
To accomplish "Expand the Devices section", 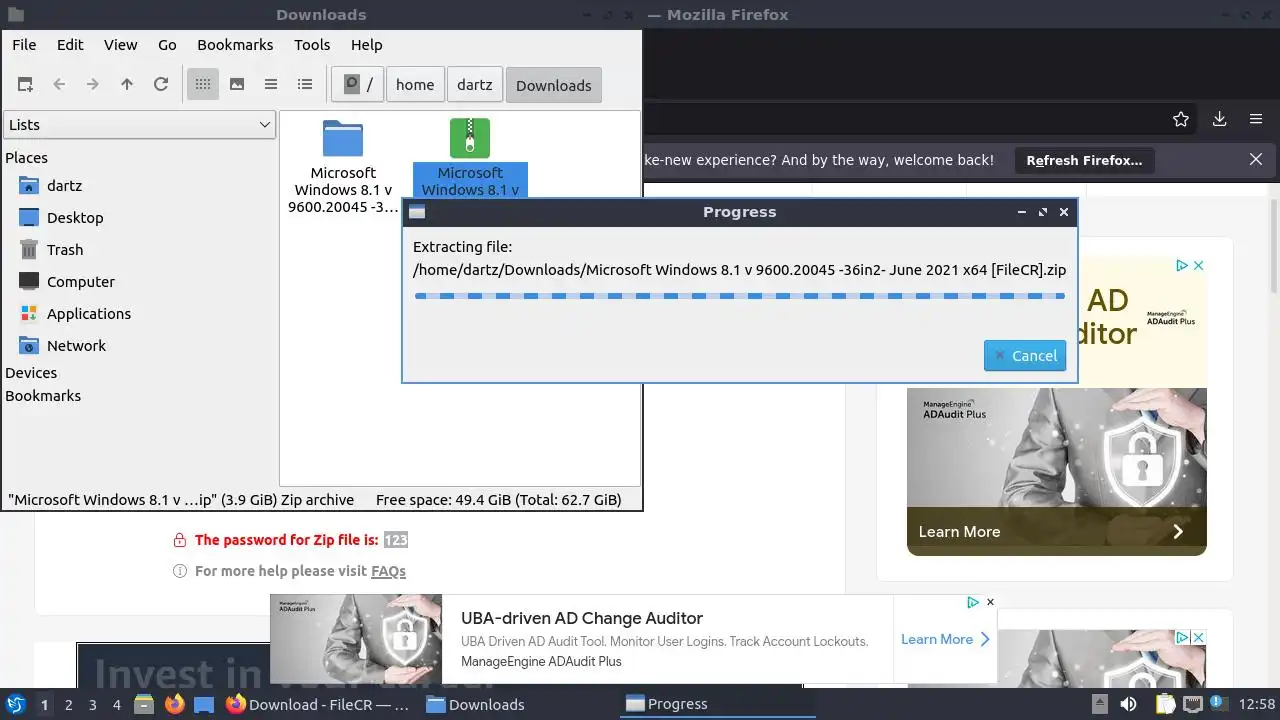I will [x=31, y=373].
